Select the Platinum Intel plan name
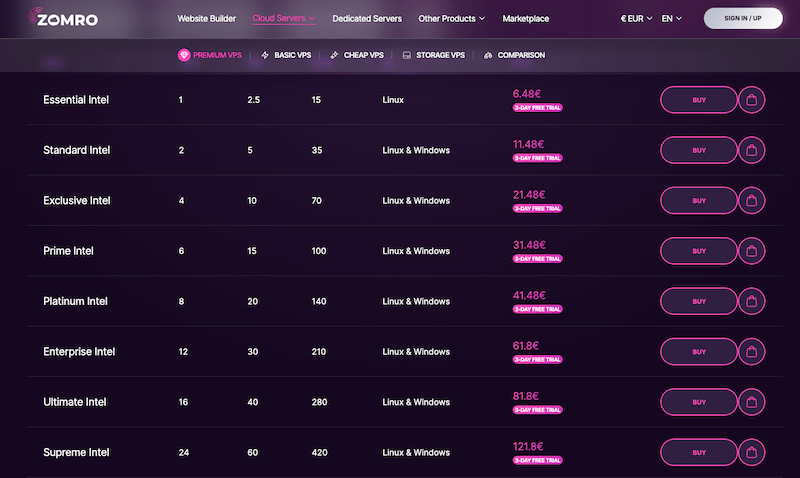The image size is (800, 478). tap(76, 301)
